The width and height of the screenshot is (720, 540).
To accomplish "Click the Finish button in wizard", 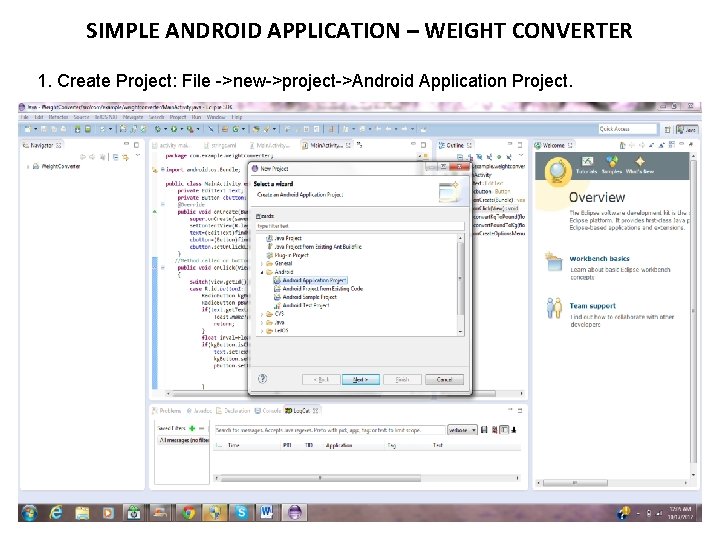I will (402, 380).
